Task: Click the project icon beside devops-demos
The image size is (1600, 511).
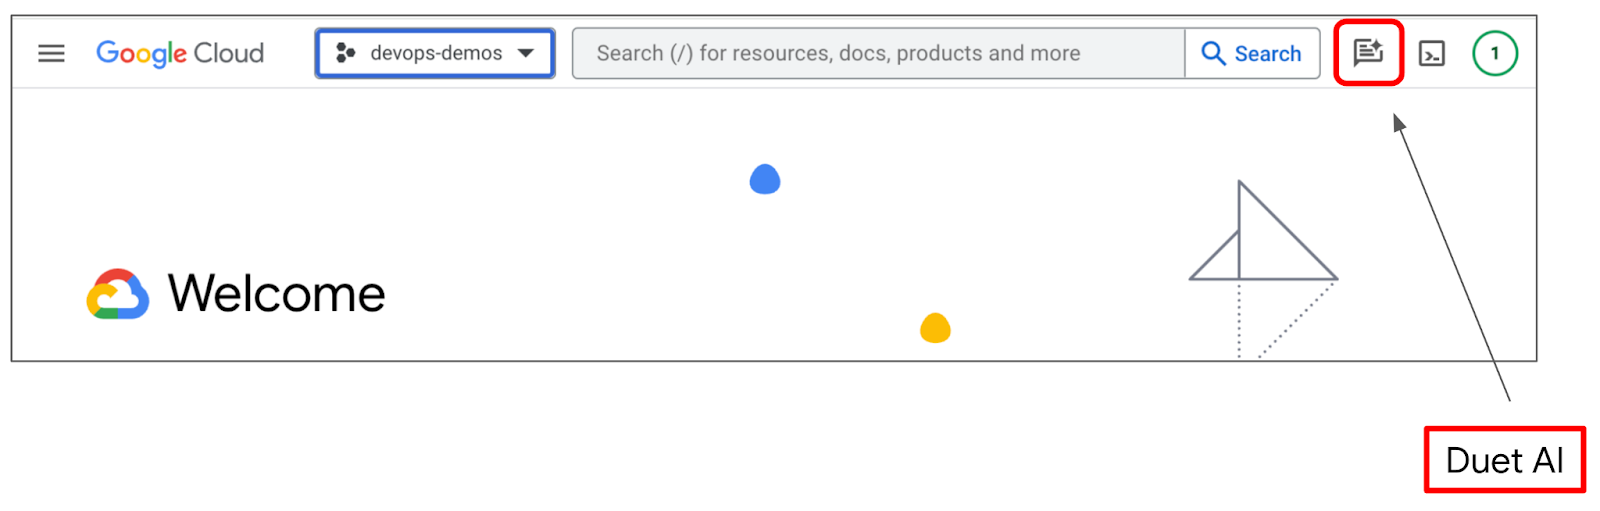Action: (x=346, y=54)
